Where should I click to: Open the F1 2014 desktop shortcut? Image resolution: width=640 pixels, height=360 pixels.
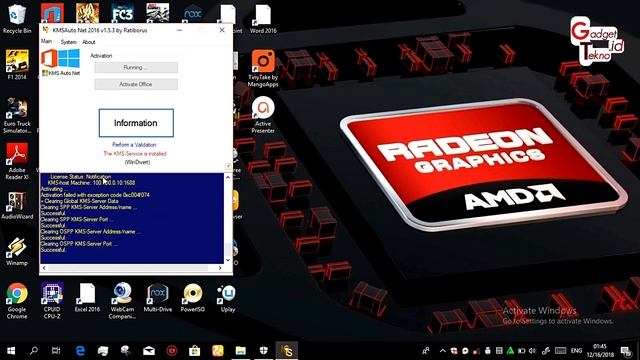click(17, 64)
